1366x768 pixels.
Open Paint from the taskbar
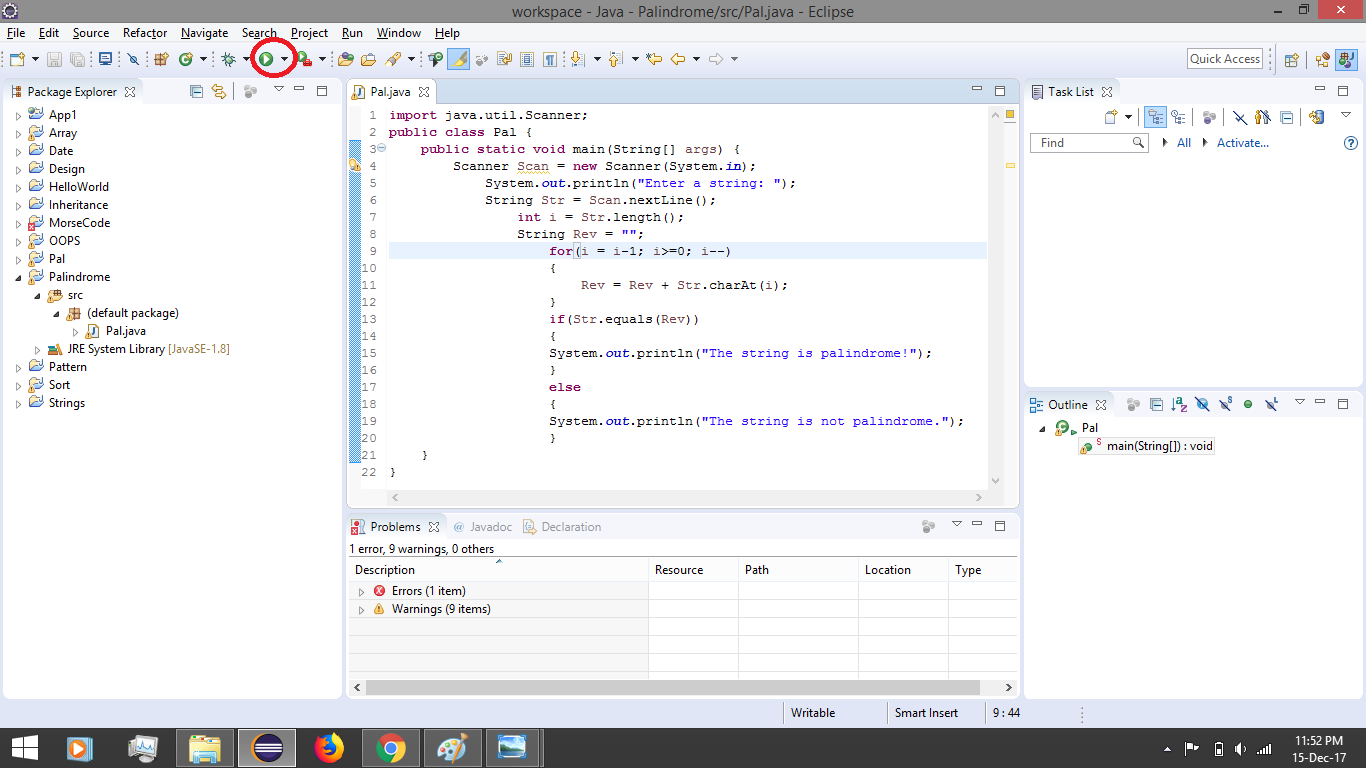(452, 747)
